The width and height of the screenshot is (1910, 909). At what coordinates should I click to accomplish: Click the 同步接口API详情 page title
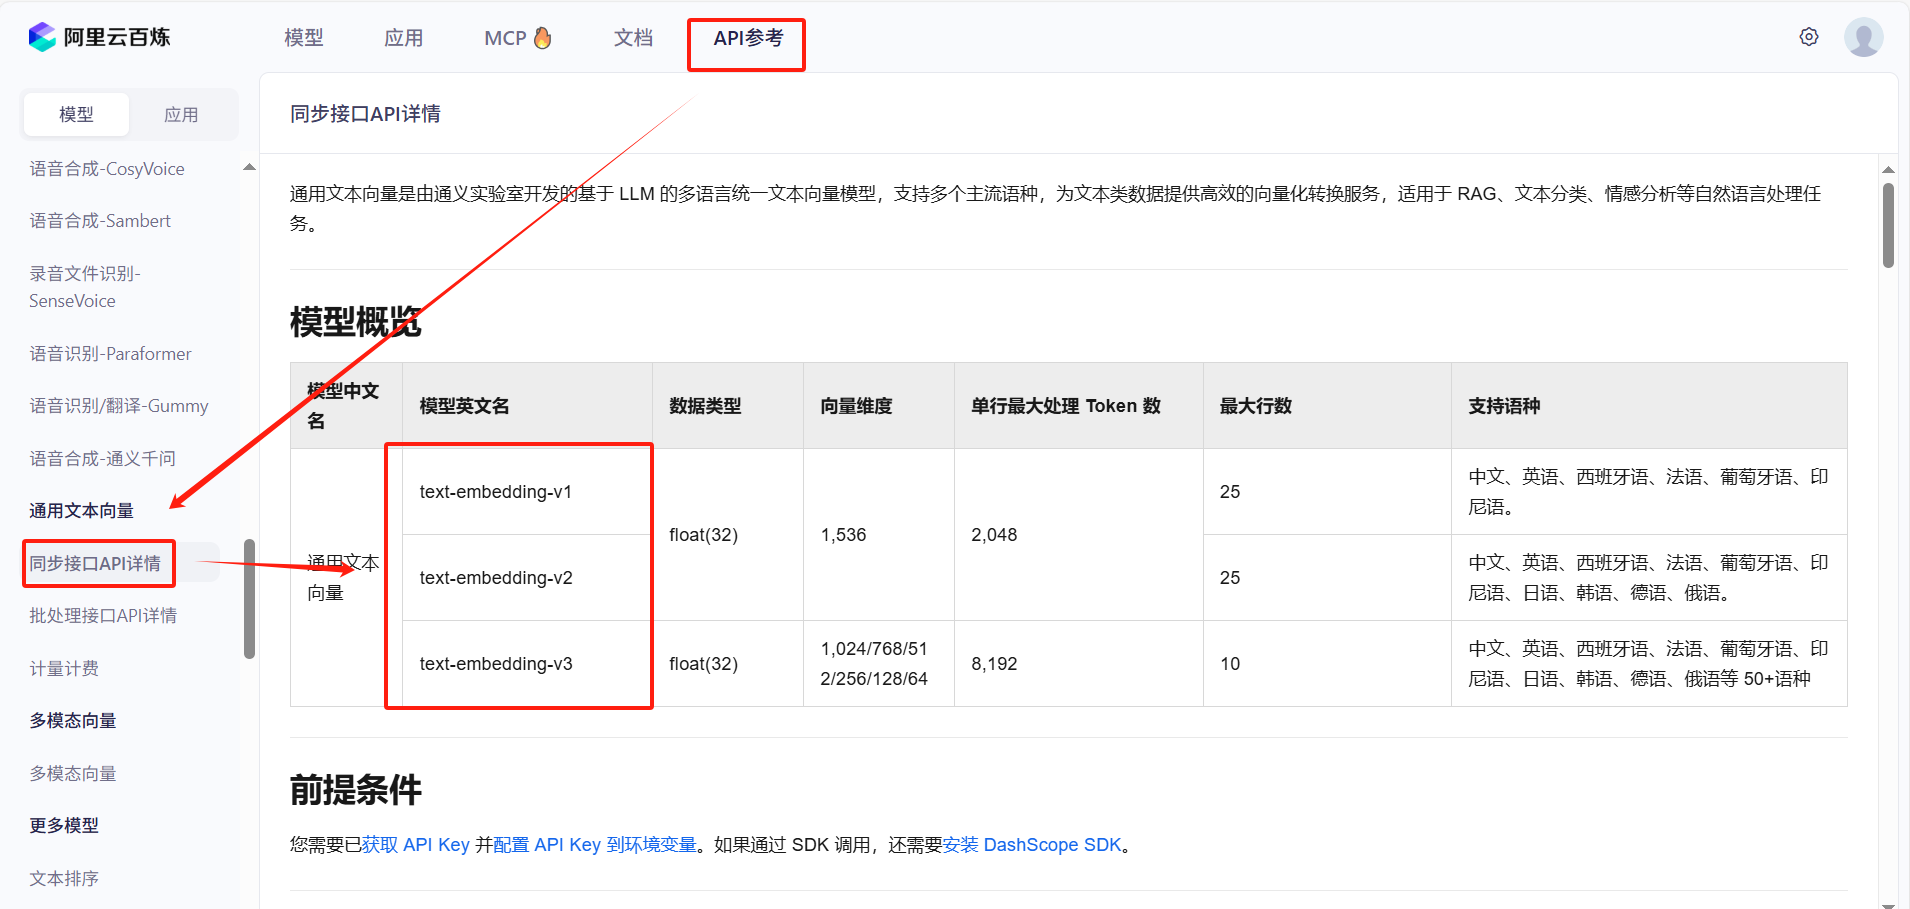coord(365,114)
